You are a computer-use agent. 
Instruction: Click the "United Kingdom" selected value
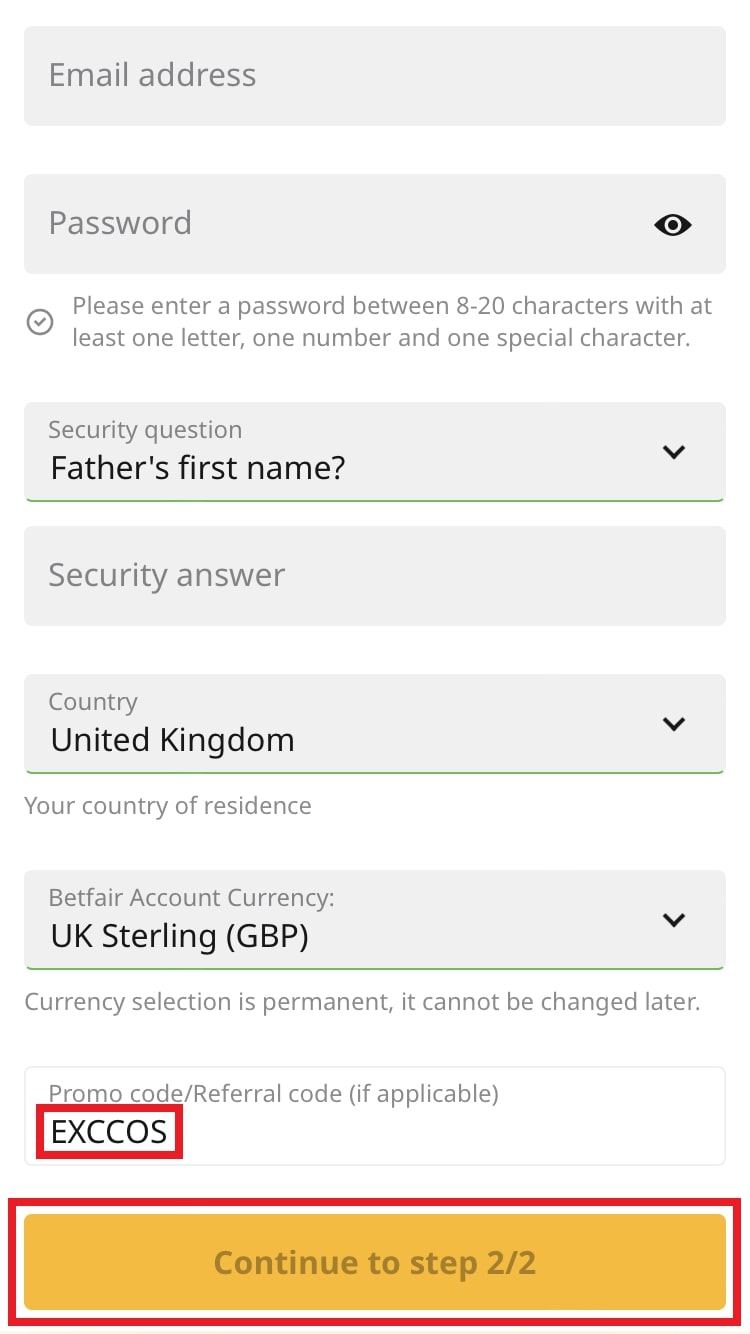[x=173, y=740]
